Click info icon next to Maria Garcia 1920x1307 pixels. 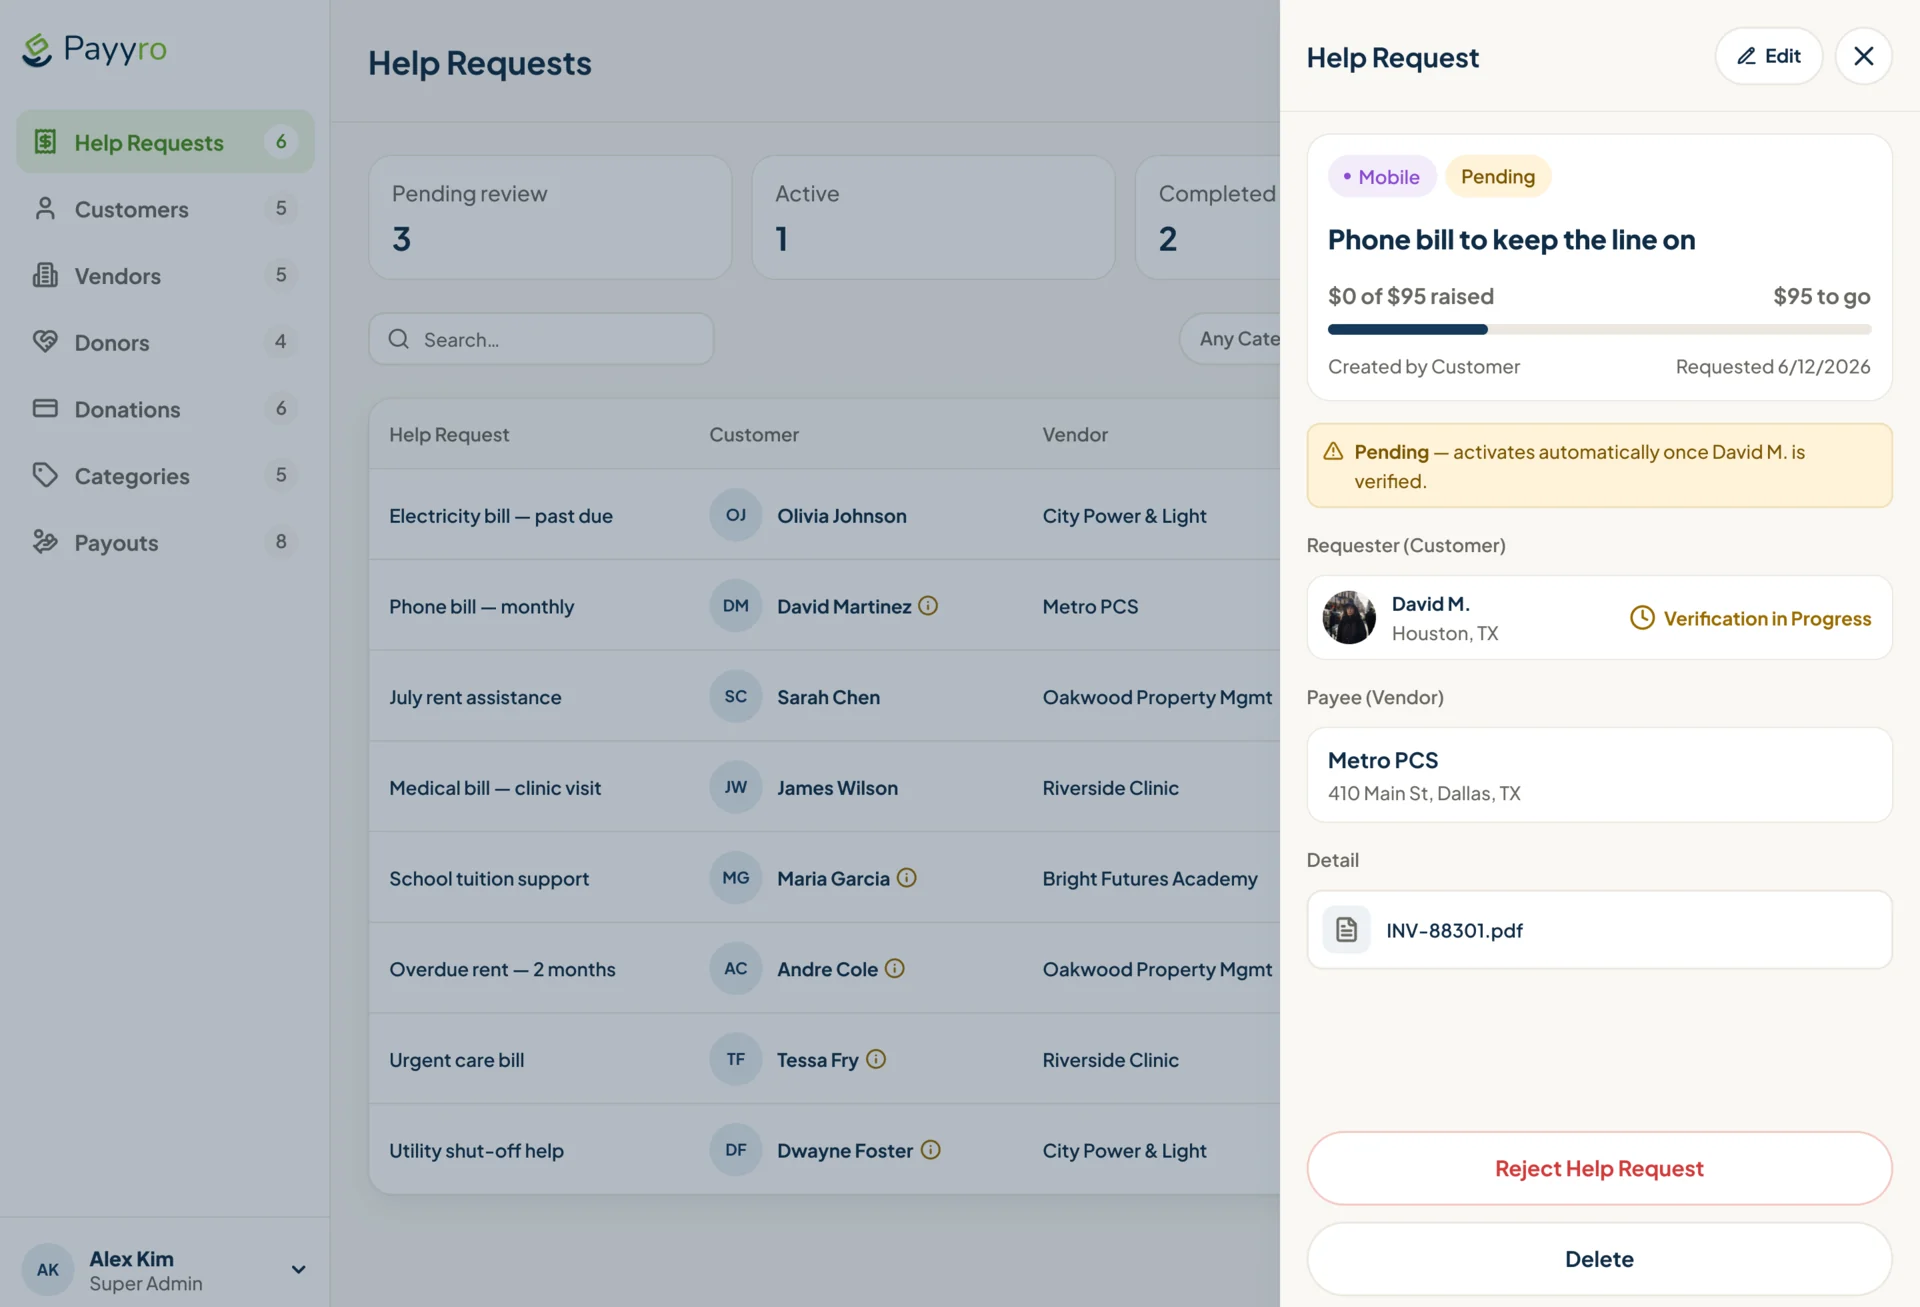point(907,877)
